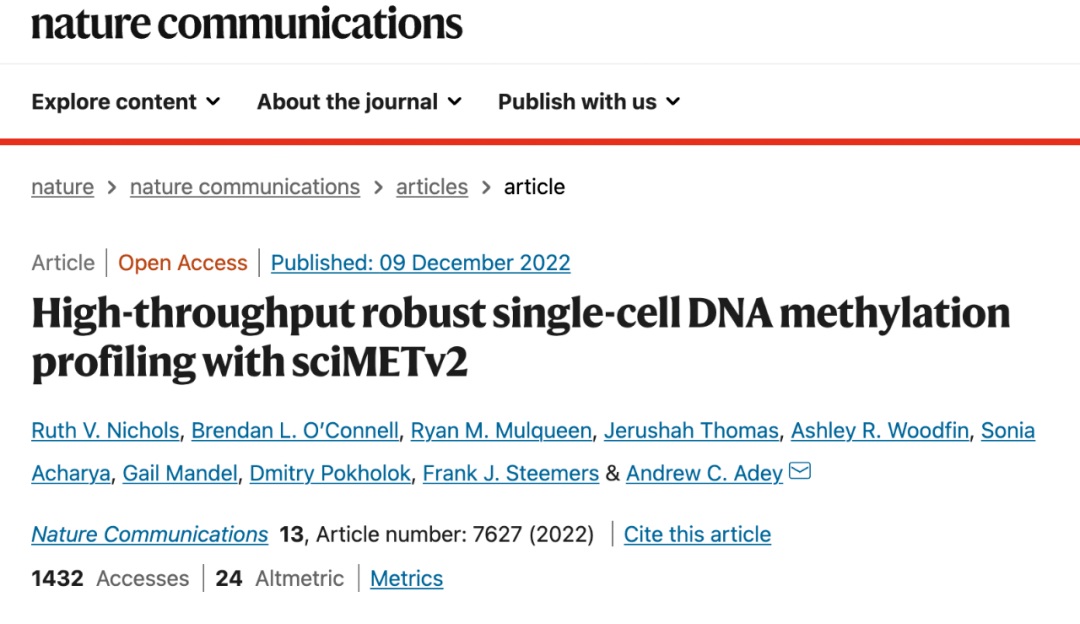This screenshot has height=624, width=1080.
Task: Click the nature communications logo
Action: coord(247,23)
